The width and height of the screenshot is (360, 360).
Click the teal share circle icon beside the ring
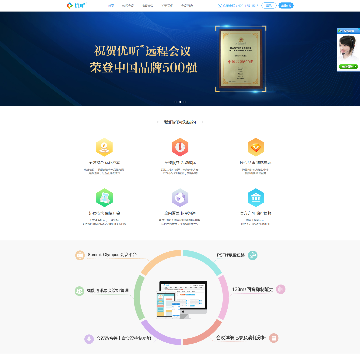253,255
